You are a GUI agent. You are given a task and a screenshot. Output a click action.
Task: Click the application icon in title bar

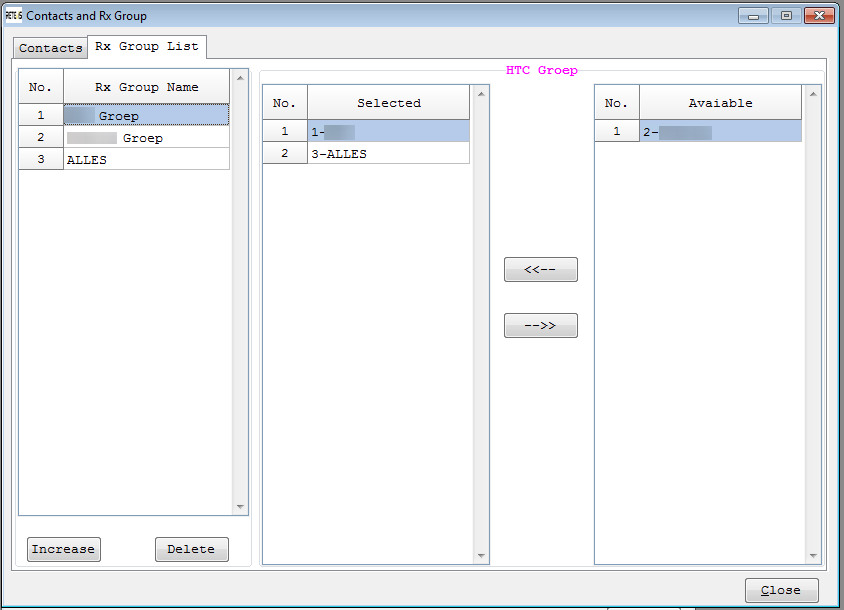(14, 16)
